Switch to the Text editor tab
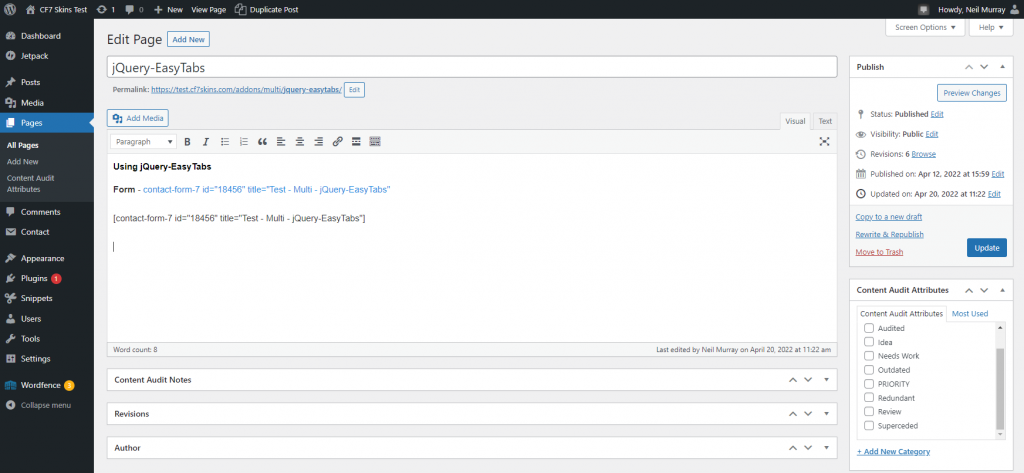The height and width of the screenshot is (473, 1024). point(825,121)
